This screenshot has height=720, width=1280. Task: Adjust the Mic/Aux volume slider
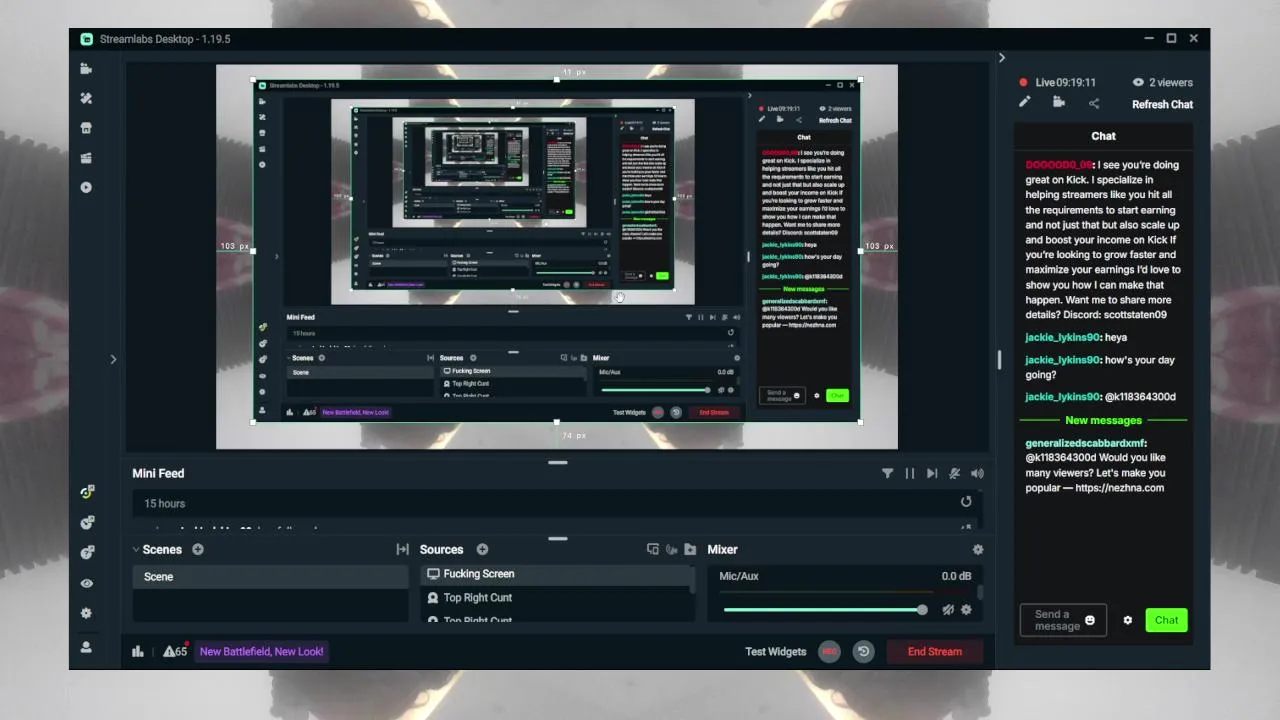click(824, 610)
